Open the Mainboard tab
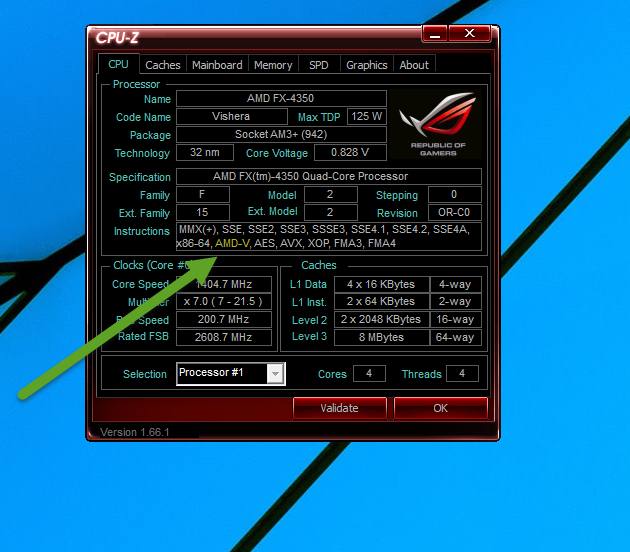Viewport: 630px width, 552px height. pyautogui.click(x=217, y=65)
